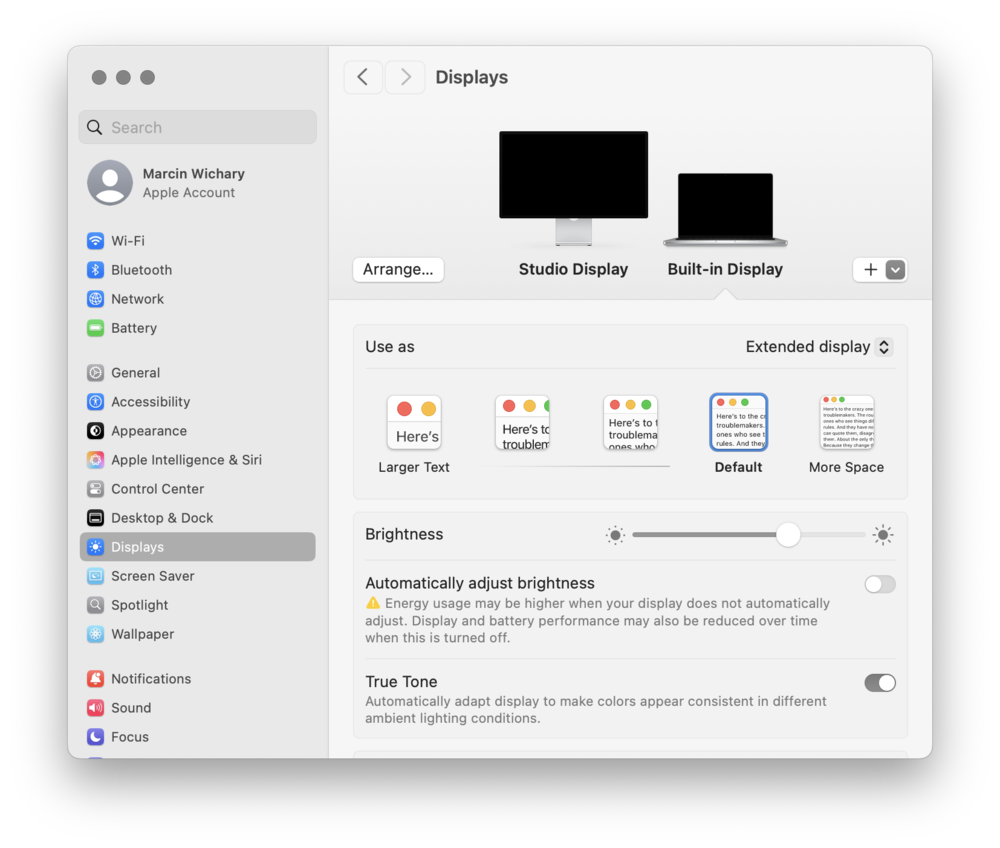
Task: Go back with the left chevron button
Action: pos(363,77)
